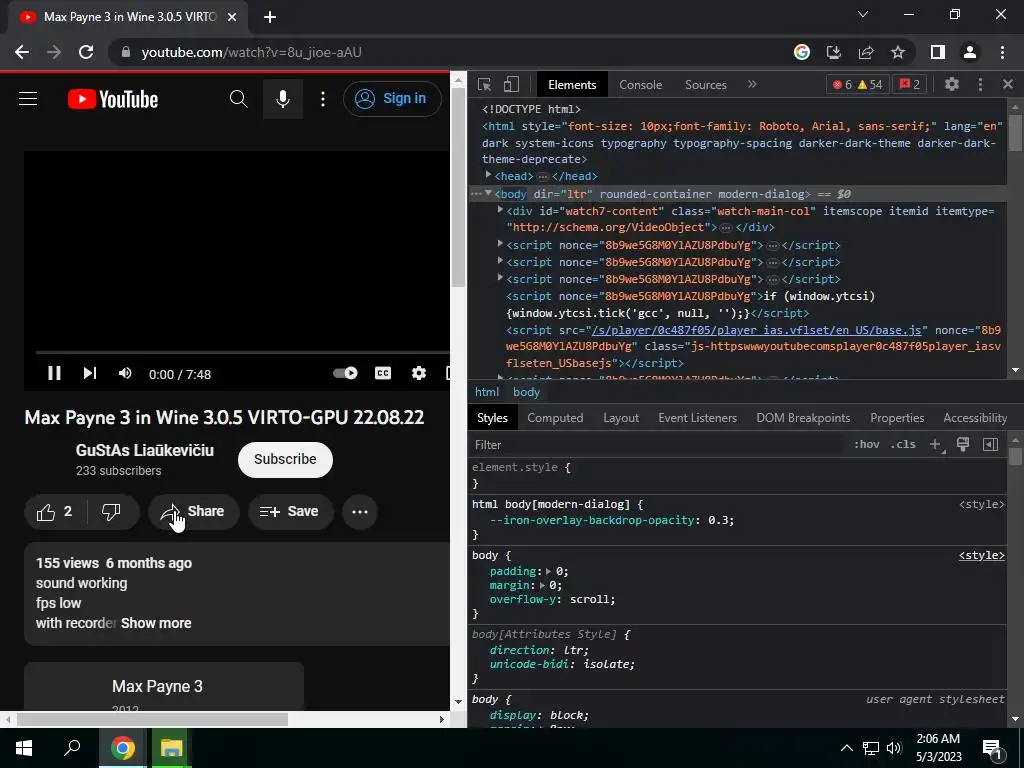1024x768 pixels.
Task: Pause the video
Action: (54, 373)
